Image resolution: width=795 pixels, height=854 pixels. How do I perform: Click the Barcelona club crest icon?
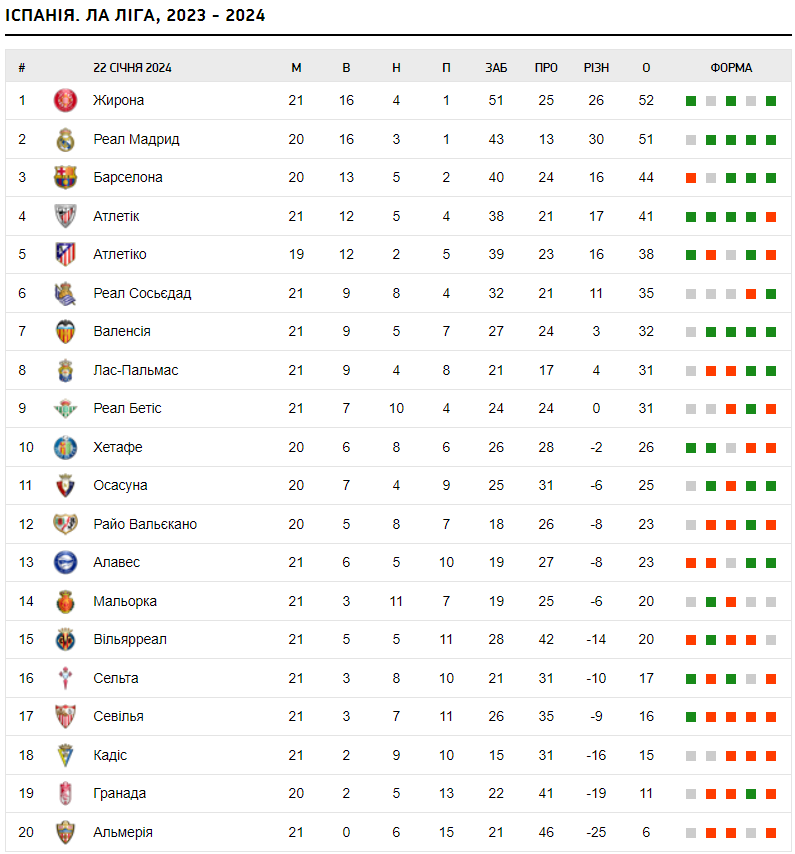(x=65, y=178)
